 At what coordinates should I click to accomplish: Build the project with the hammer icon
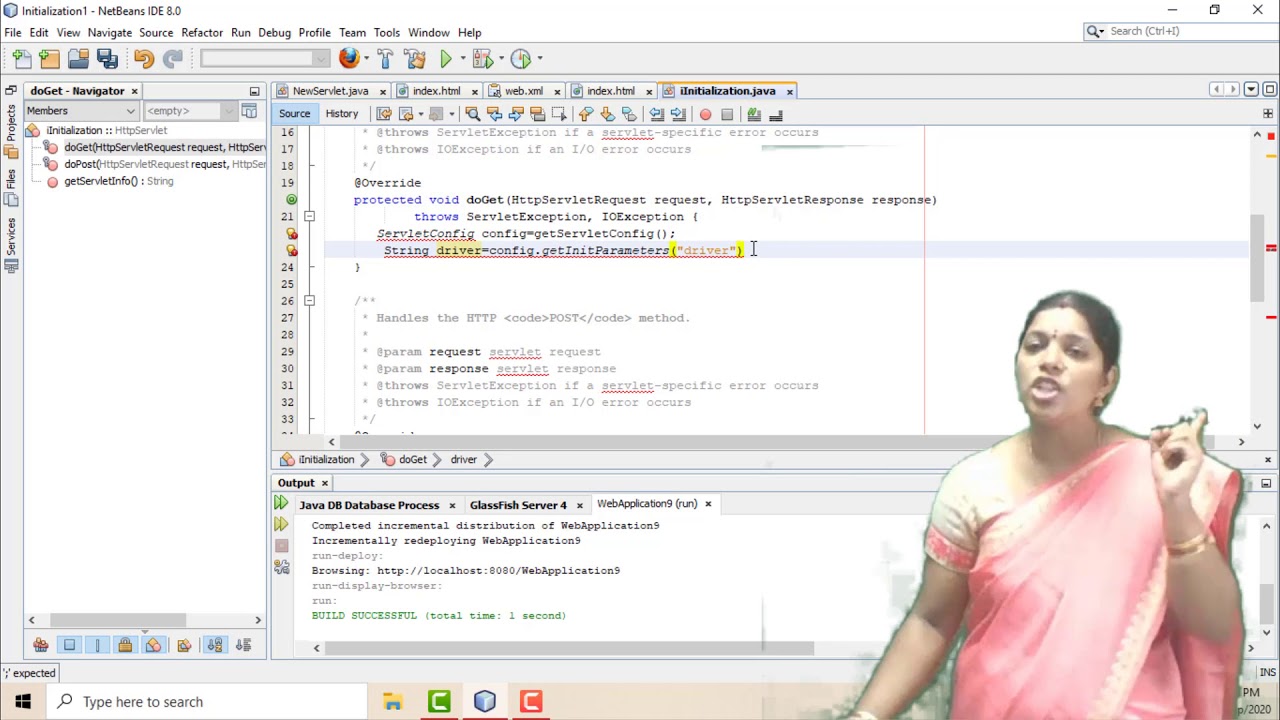pyautogui.click(x=385, y=59)
